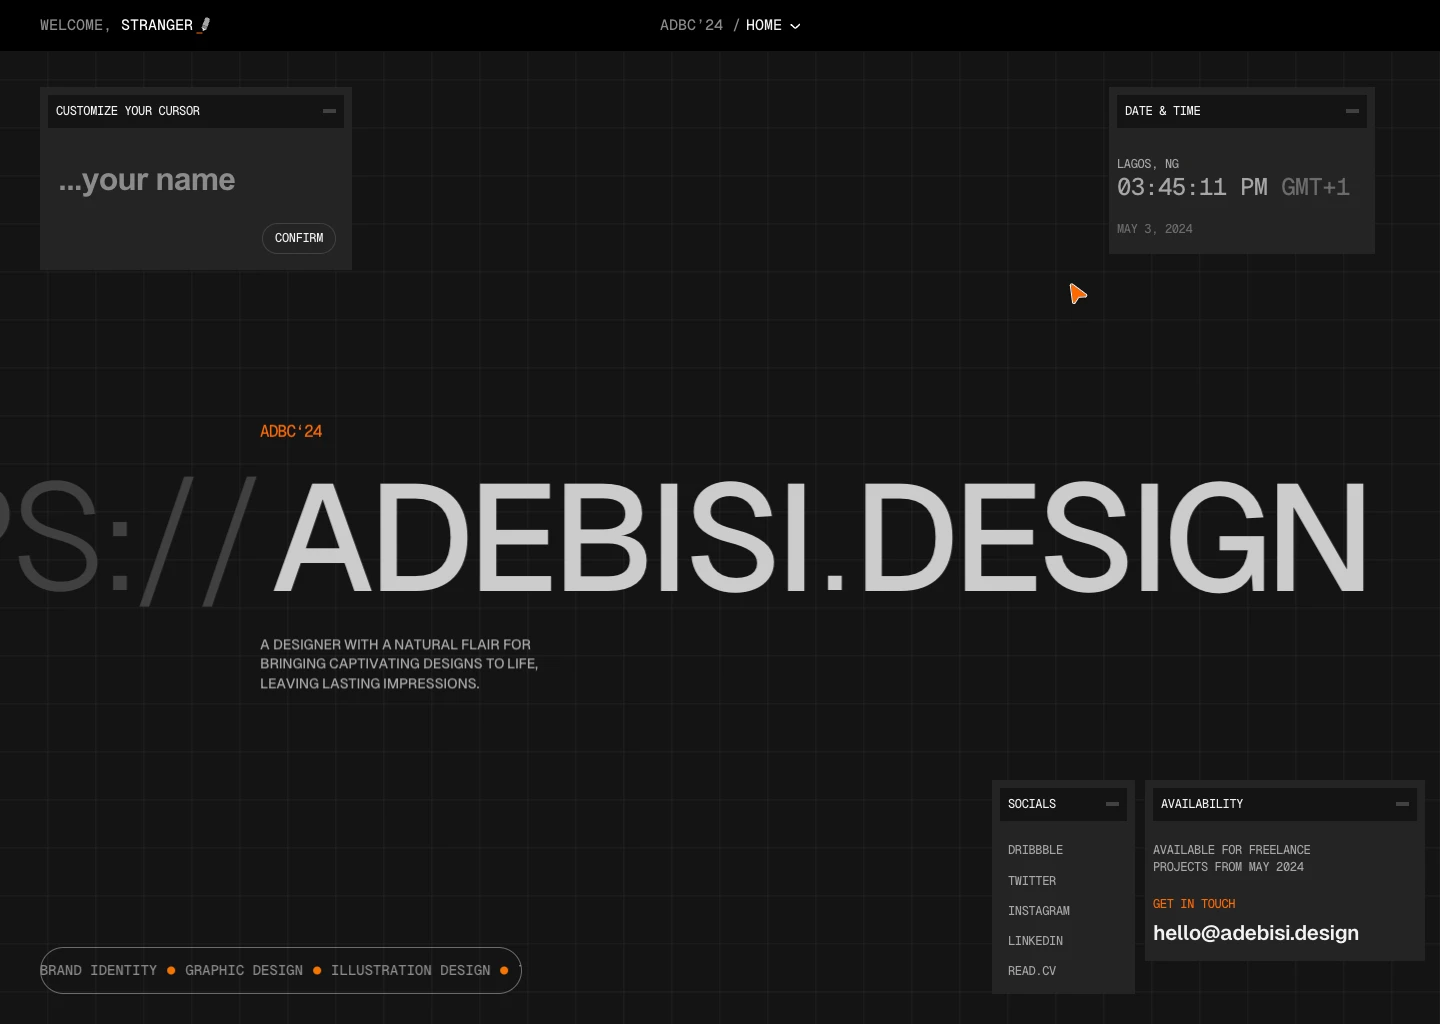Image resolution: width=1440 pixels, height=1024 pixels.
Task: Collapse the AVAILABILITY panel
Action: (x=1402, y=804)
